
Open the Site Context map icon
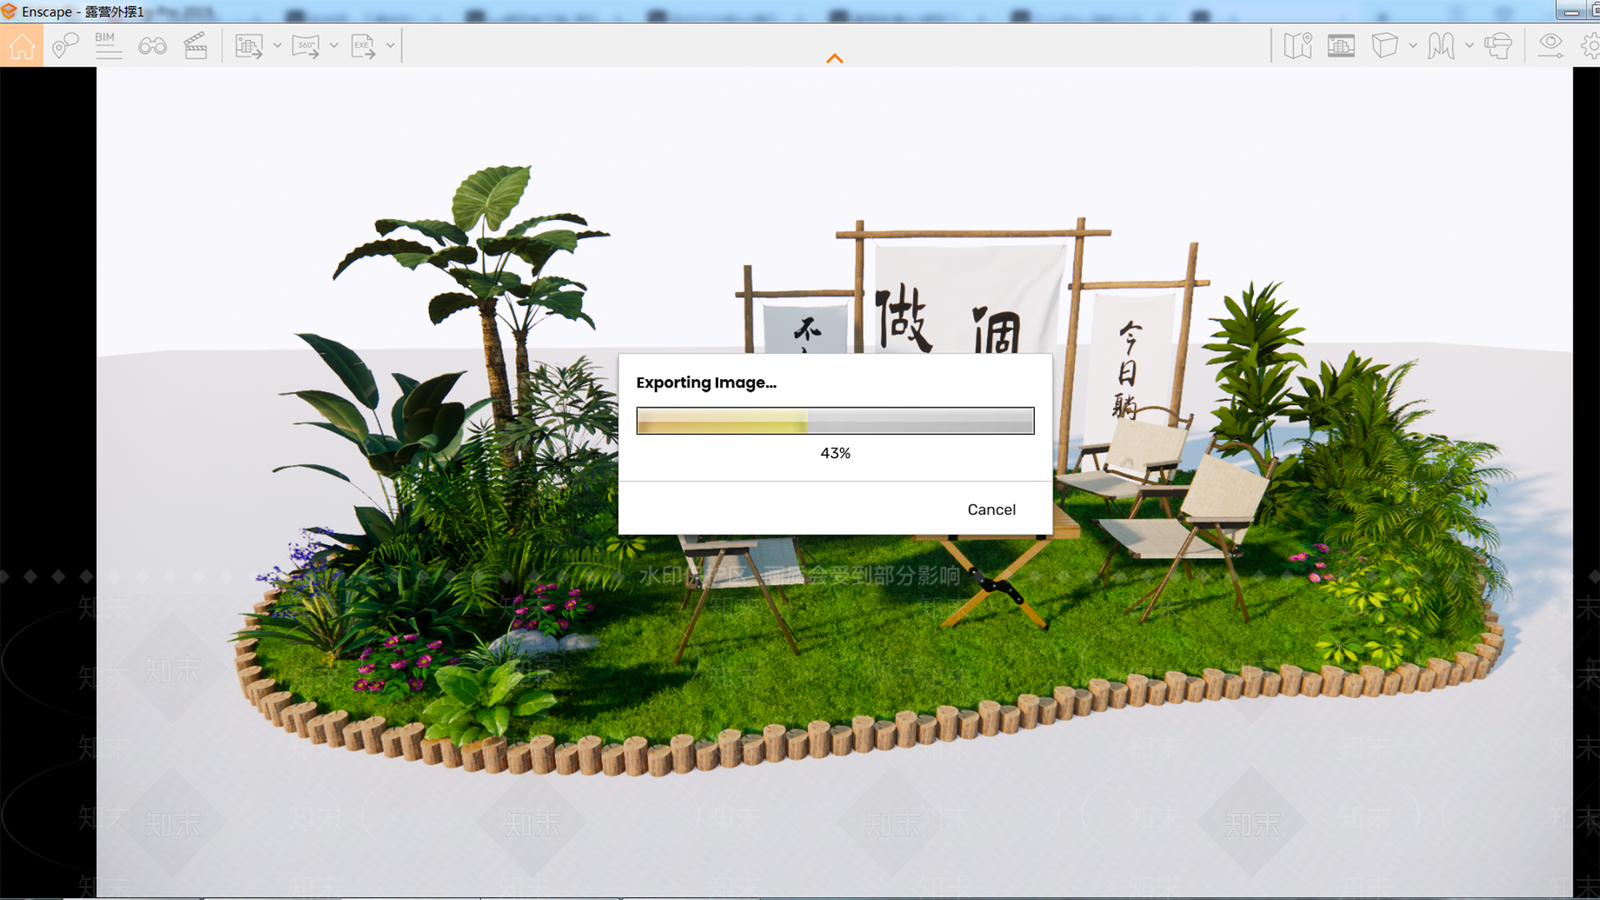[x=1298, y=45]
